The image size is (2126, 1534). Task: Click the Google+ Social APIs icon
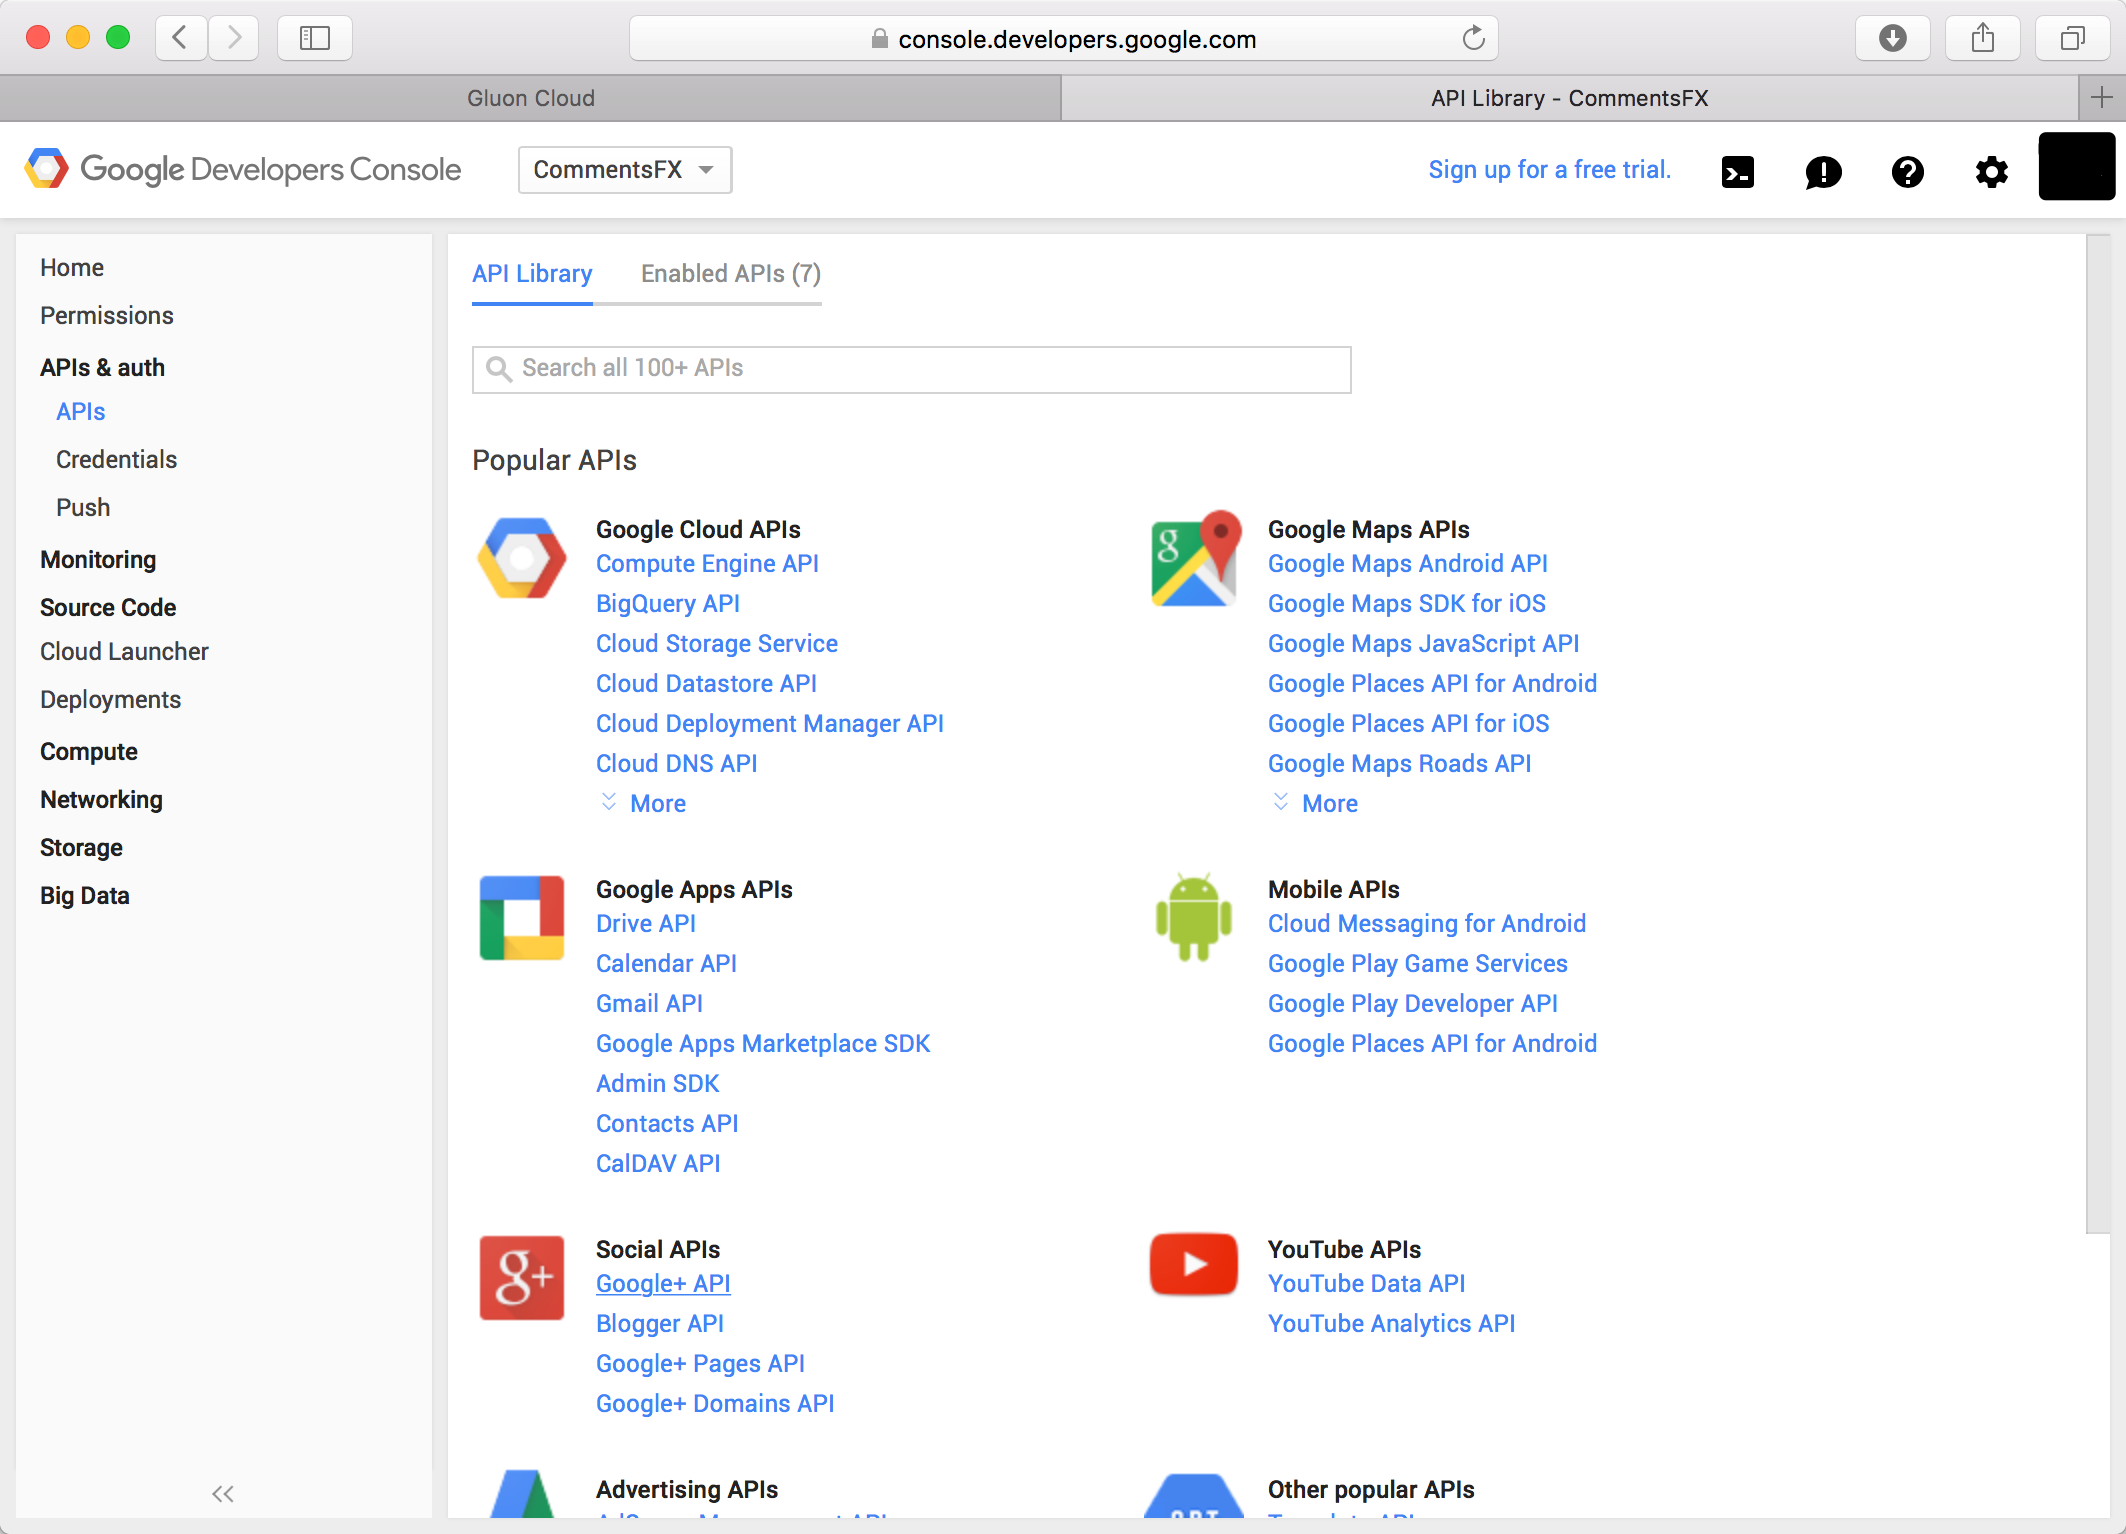tap(522, 1278)
